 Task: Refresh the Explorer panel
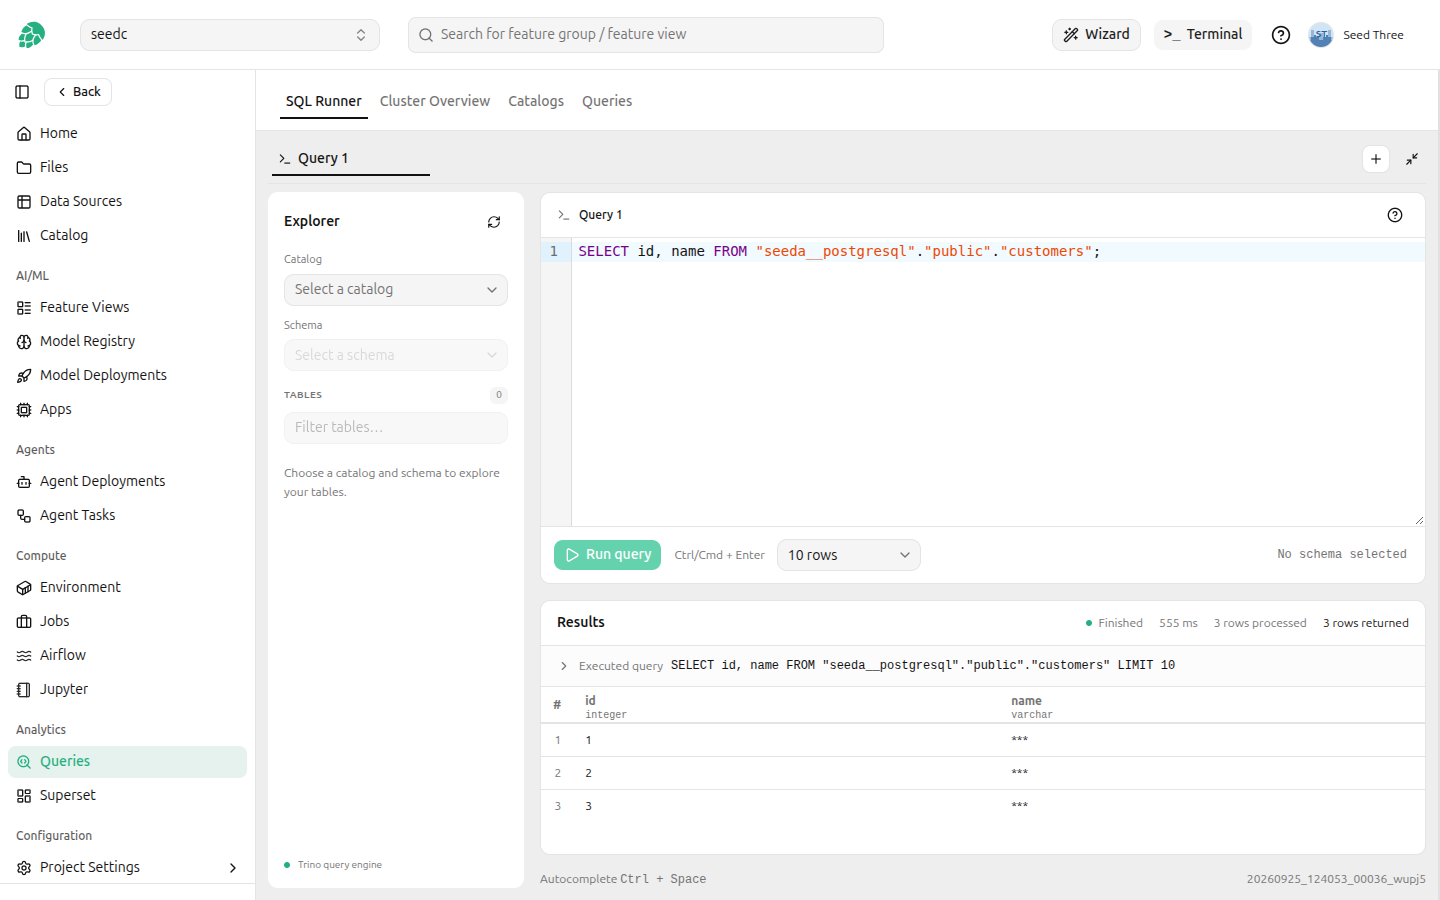click(x=494, y=222)
